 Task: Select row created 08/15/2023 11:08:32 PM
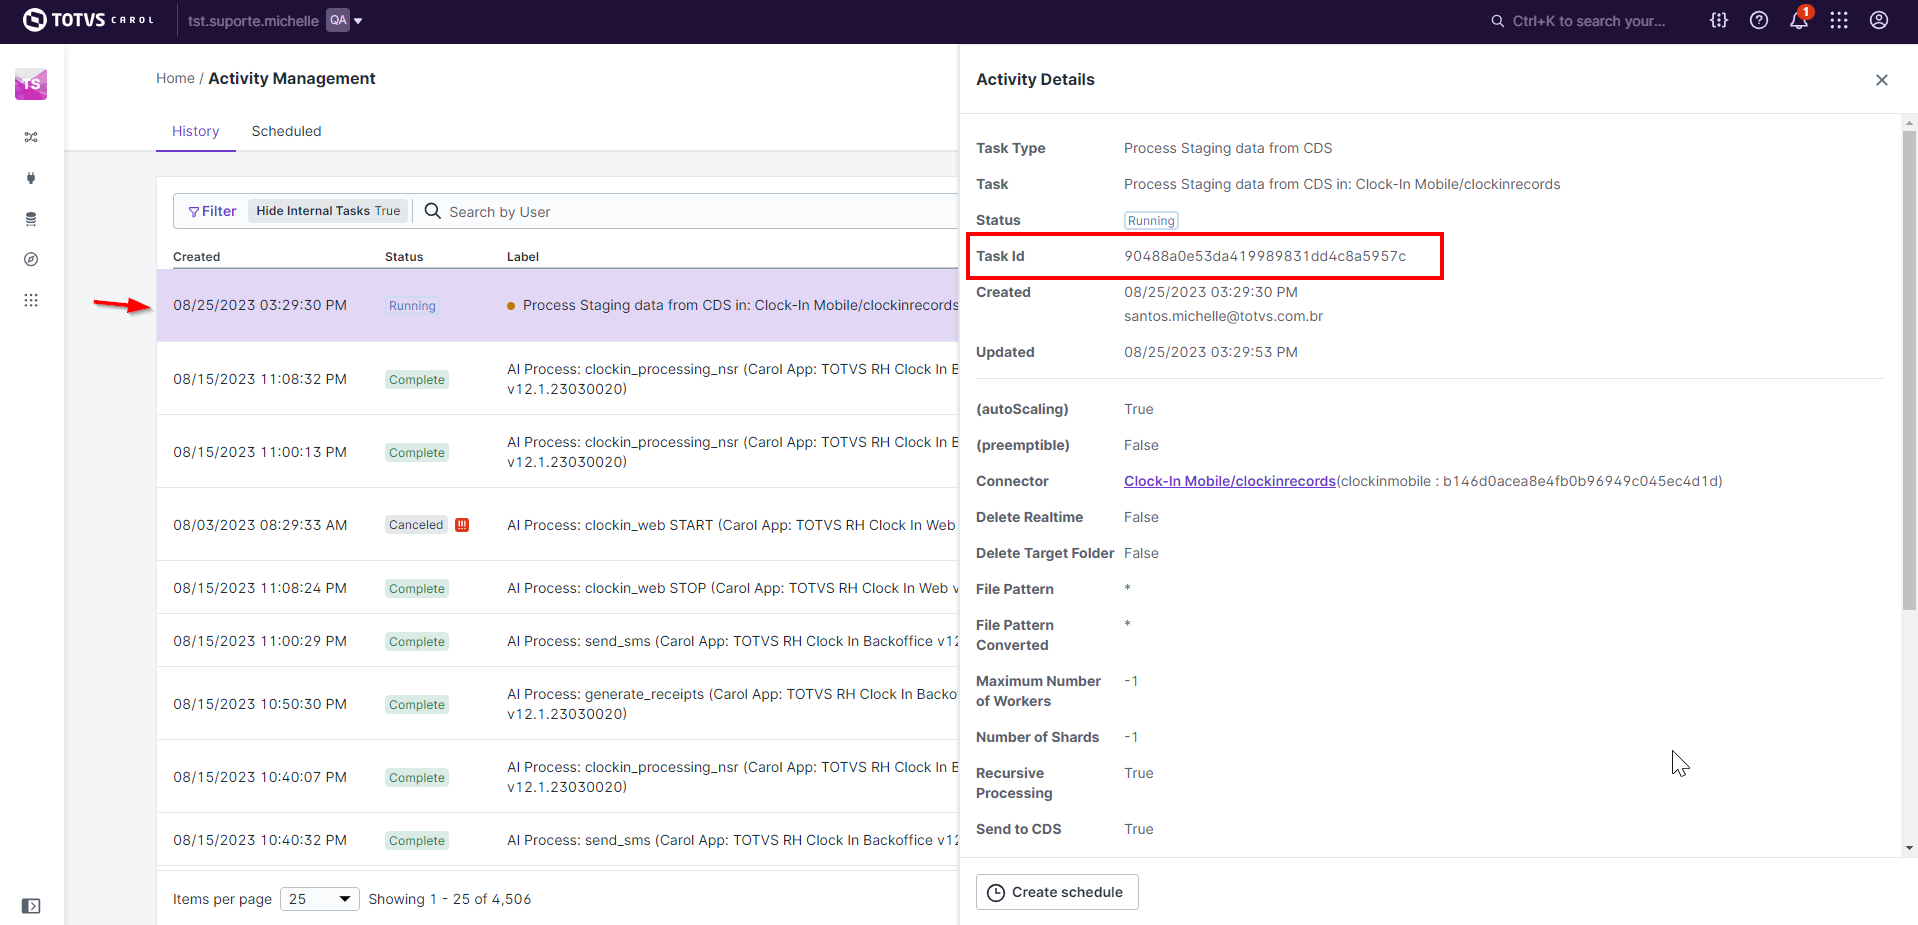[x=557, y=379]
